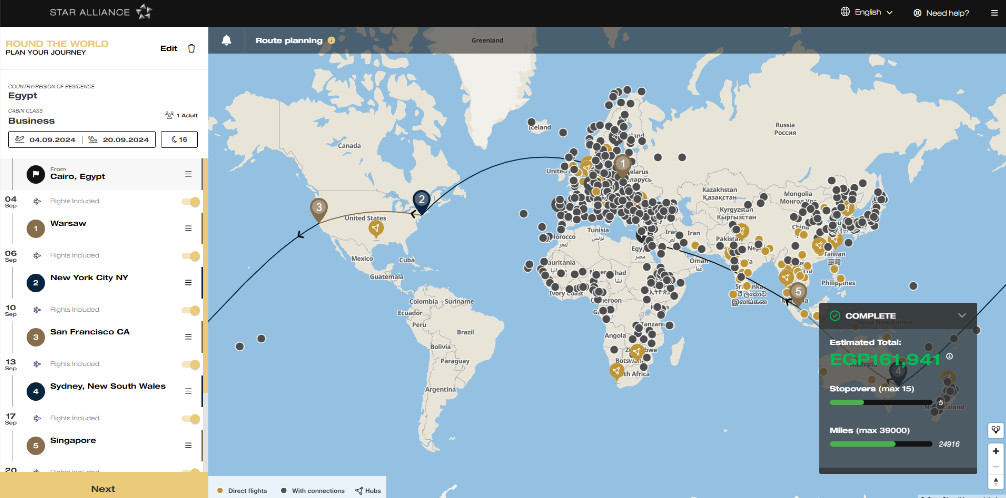Screen dimensions: 1006x498
Task: Open the Need help? link
Action: (941, 13)
